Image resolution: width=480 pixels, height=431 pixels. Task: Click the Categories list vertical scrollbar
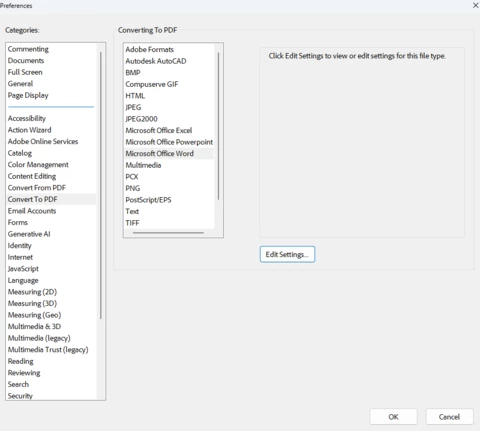point(101,185)
